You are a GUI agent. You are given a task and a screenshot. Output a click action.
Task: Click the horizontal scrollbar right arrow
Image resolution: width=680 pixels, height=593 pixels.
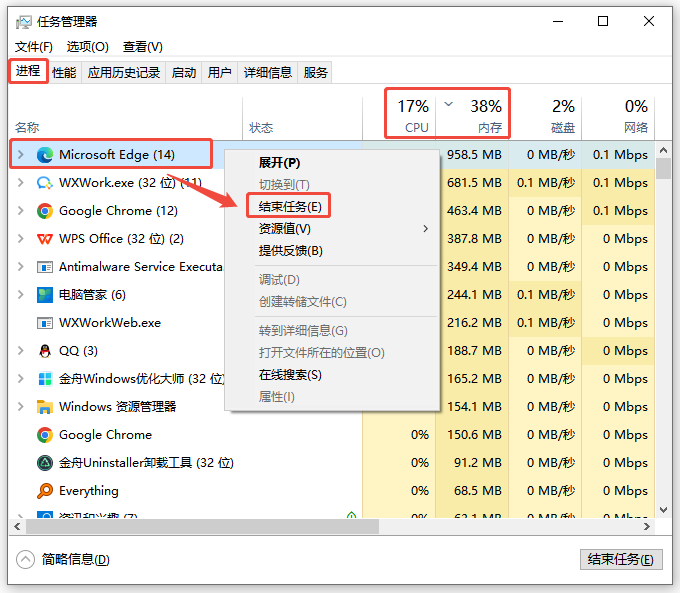click(x=647, y=527)
